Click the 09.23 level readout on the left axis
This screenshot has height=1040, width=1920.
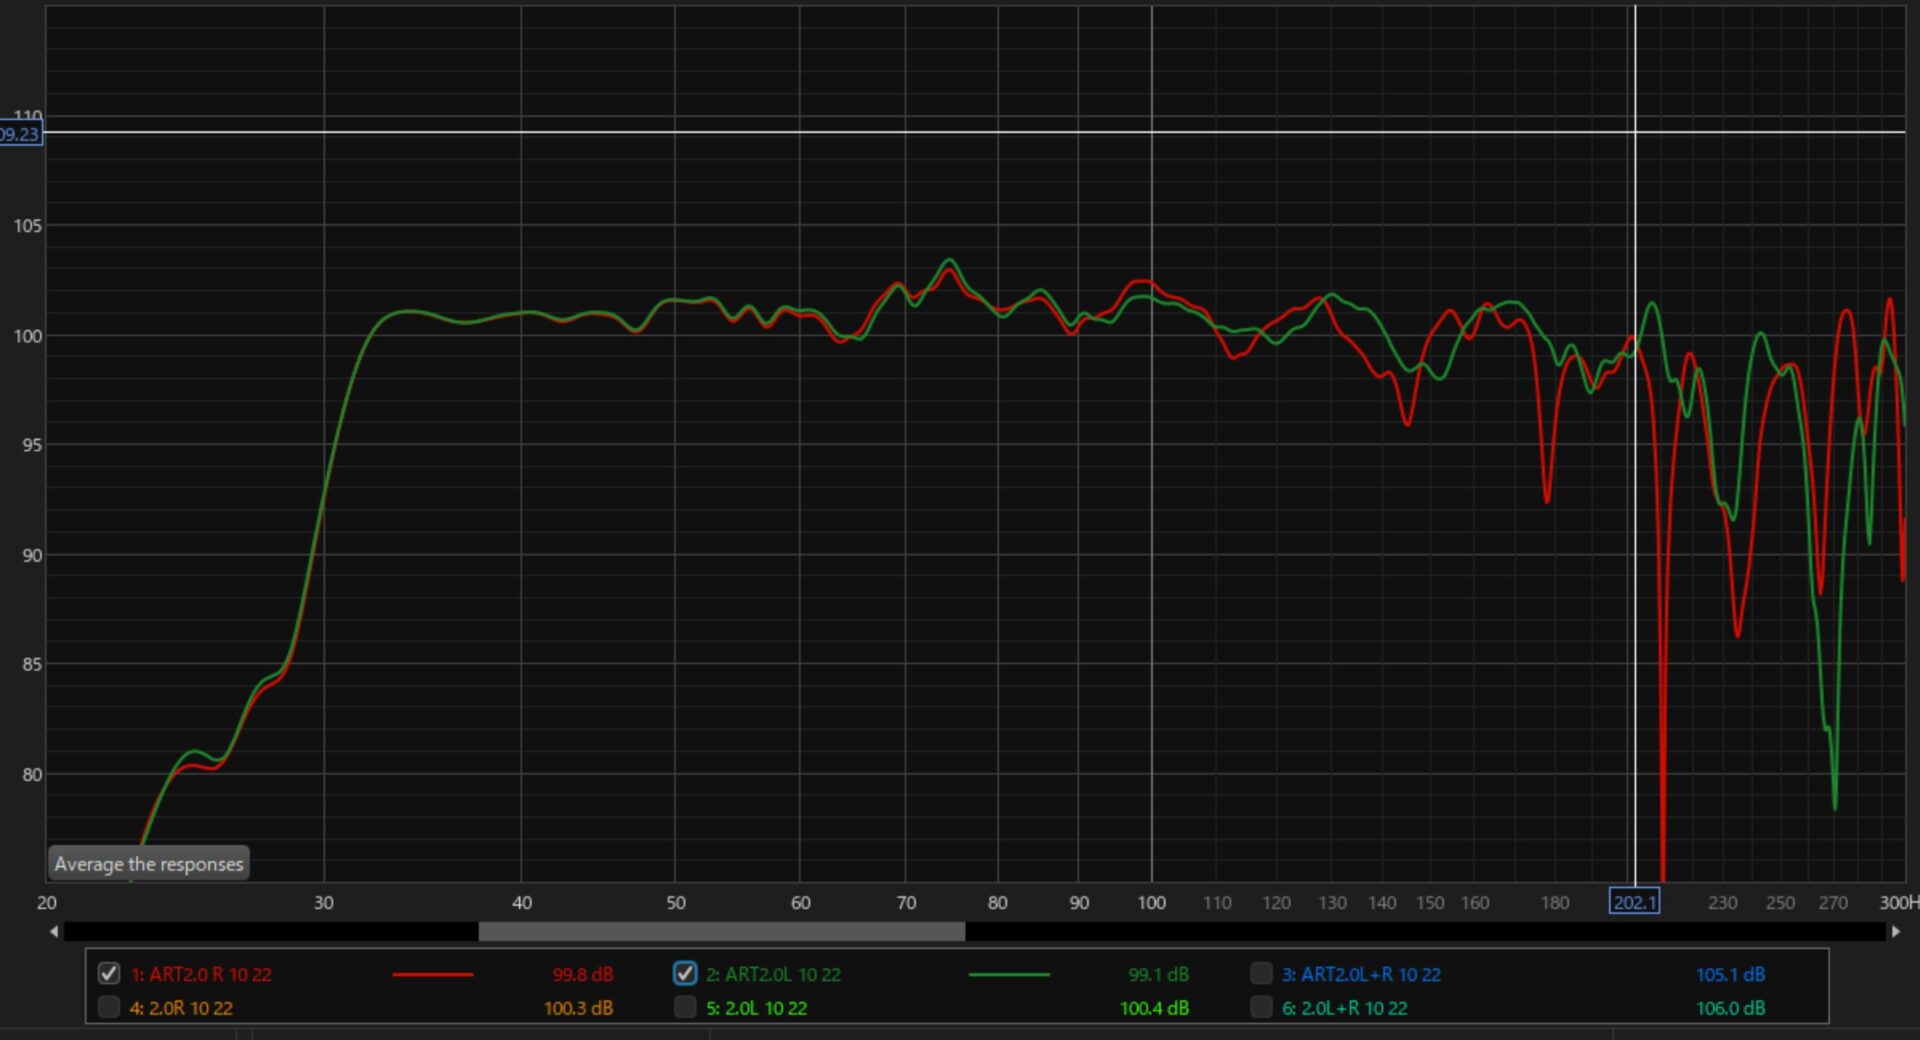[x=20, y=134]
